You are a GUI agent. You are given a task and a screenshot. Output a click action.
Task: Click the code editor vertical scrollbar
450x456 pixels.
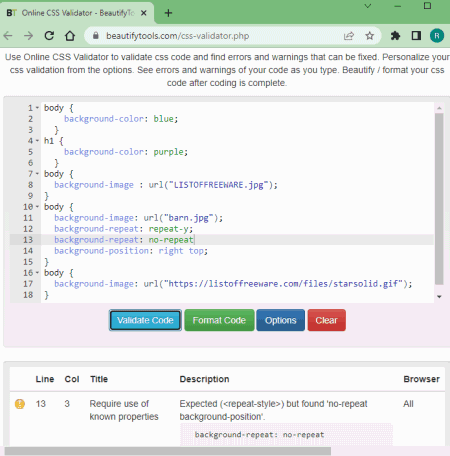439,199
